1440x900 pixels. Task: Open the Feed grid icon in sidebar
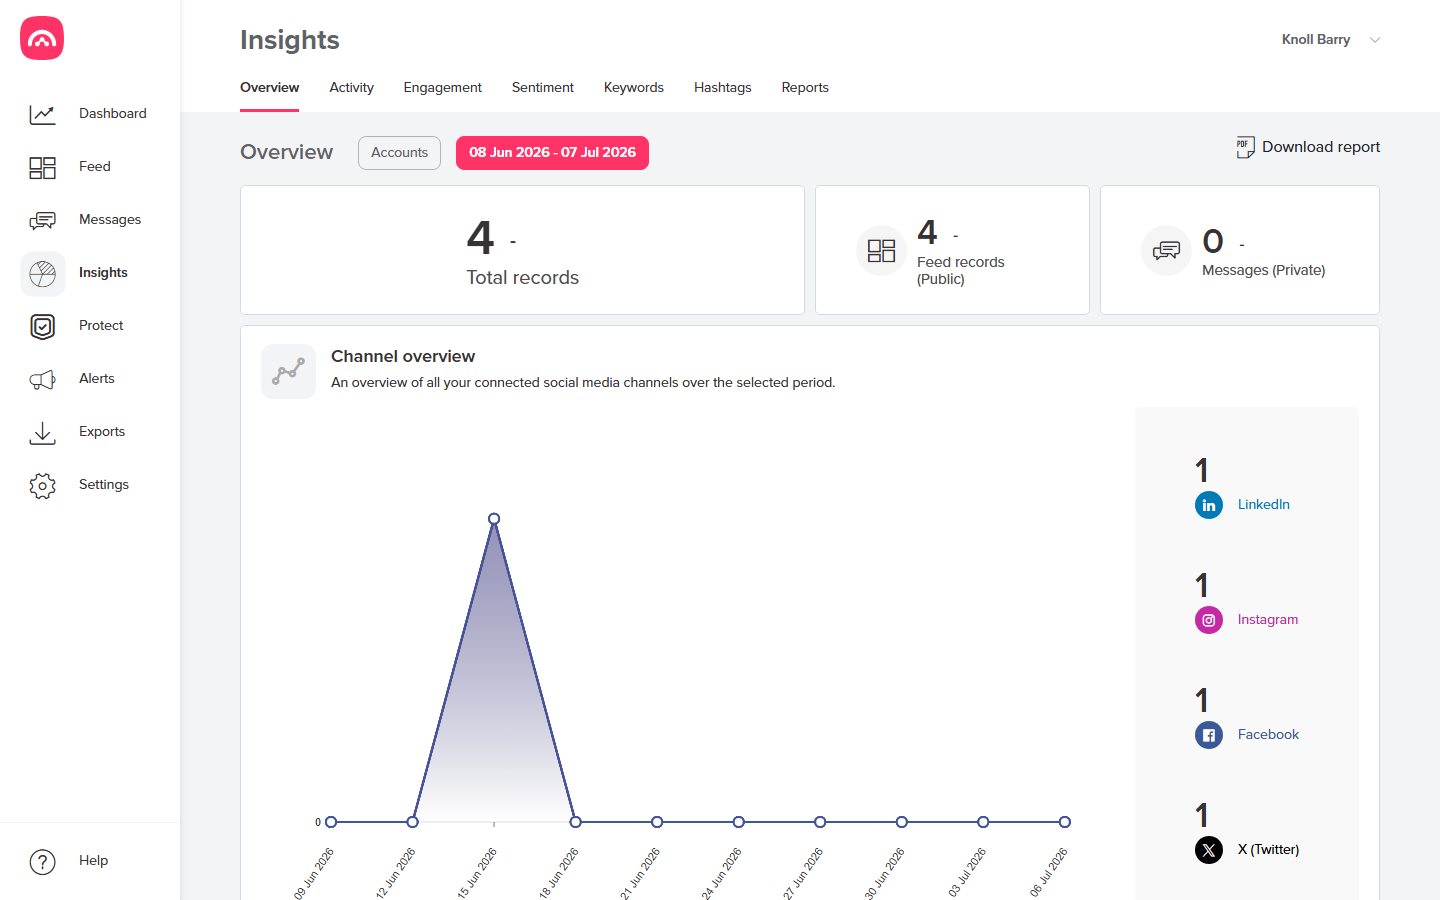tap(42, 167)
